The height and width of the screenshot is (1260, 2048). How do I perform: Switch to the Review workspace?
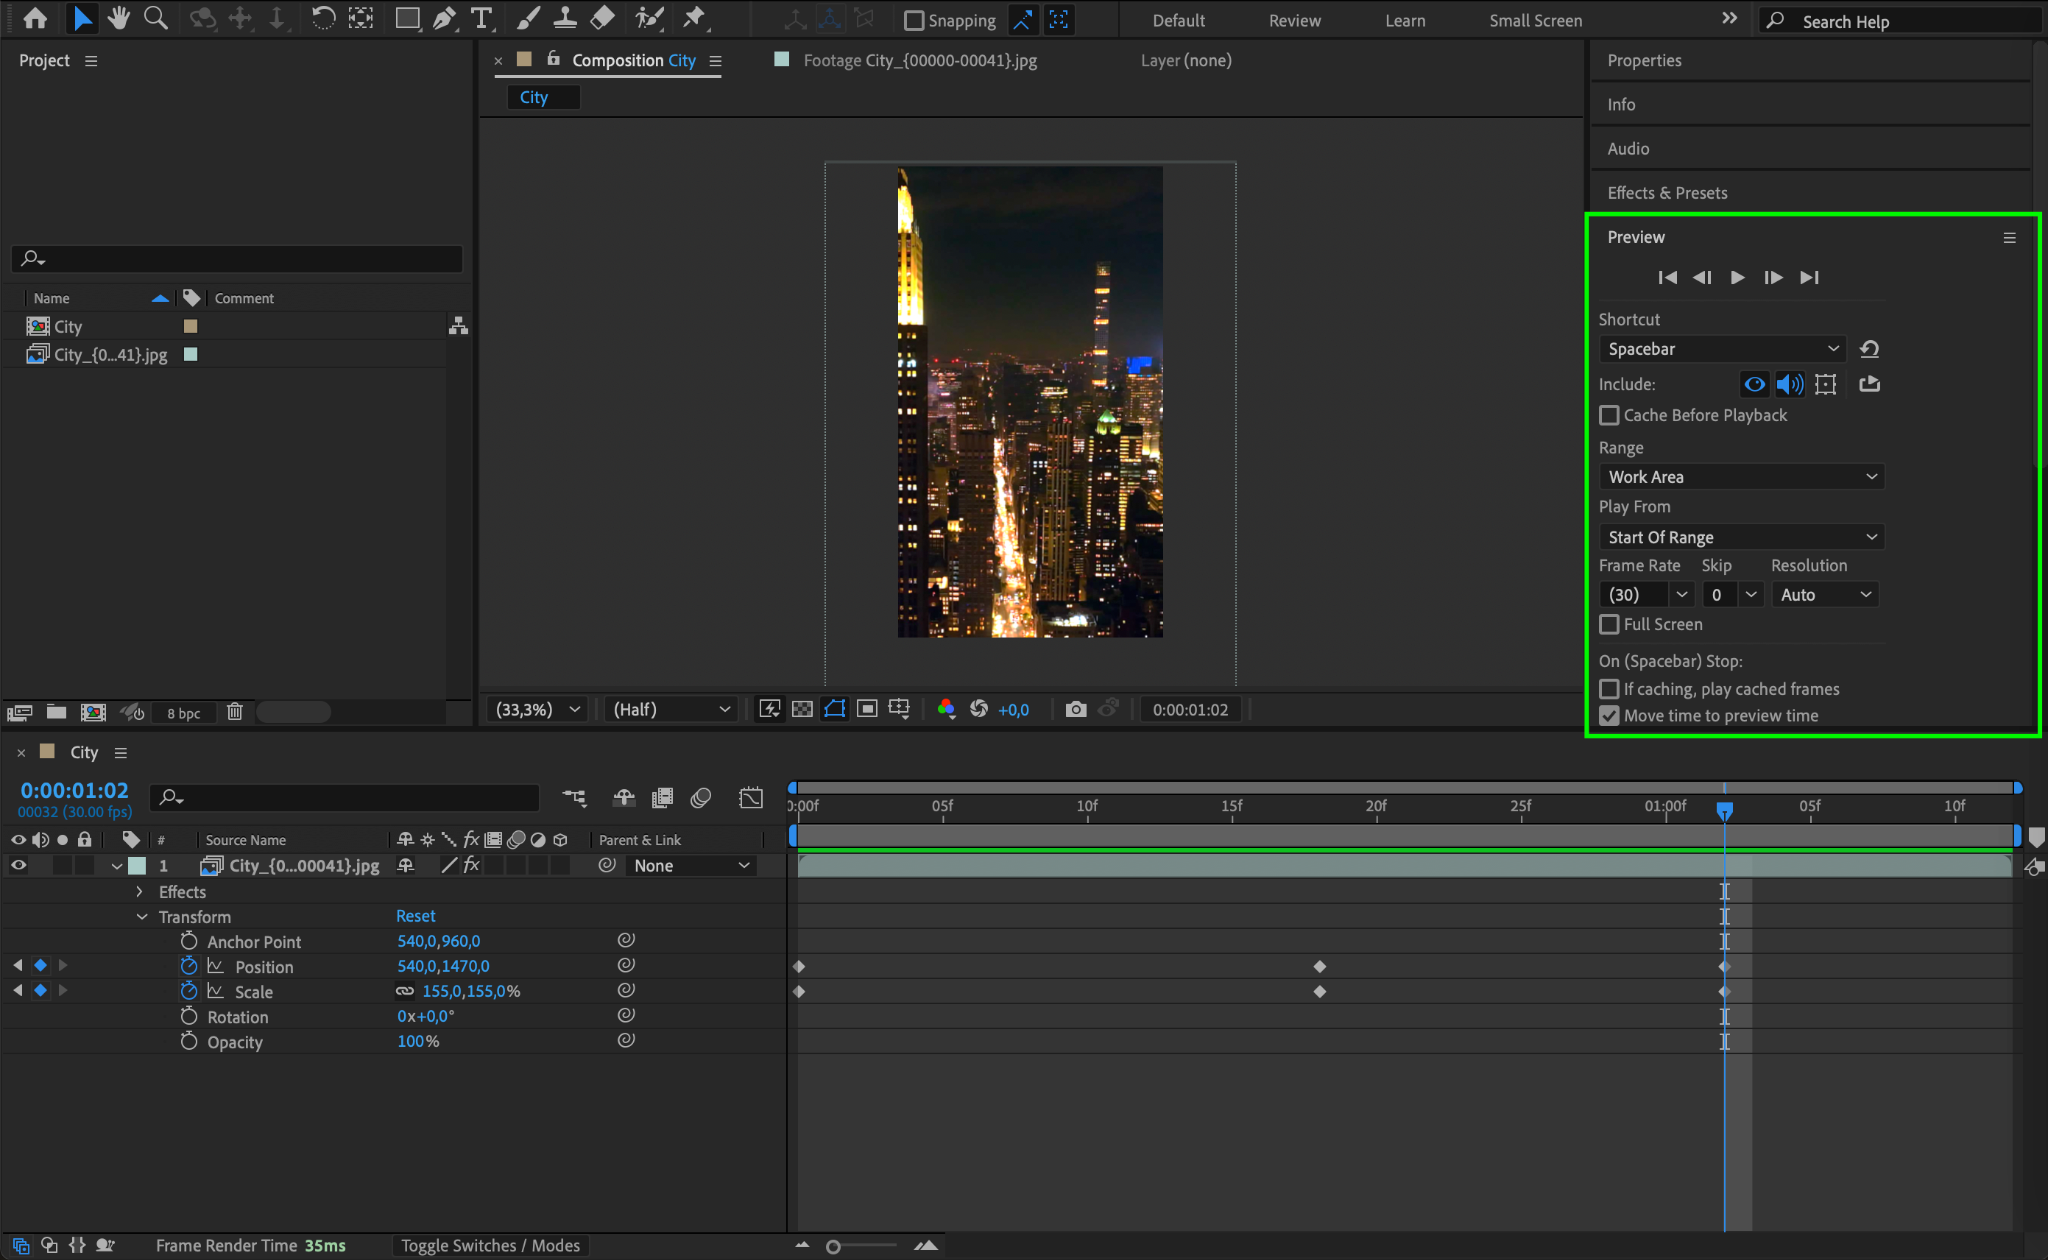tap(1294, 20)
